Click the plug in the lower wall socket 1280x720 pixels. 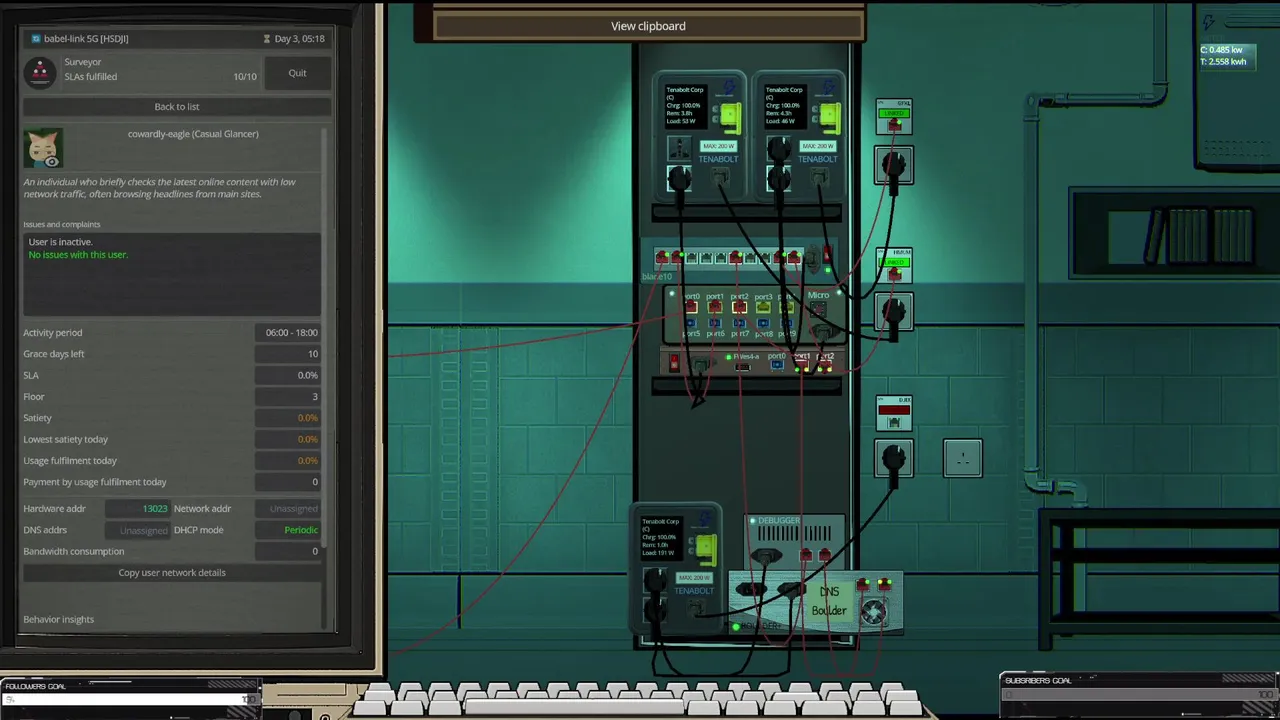click(894, 458)
